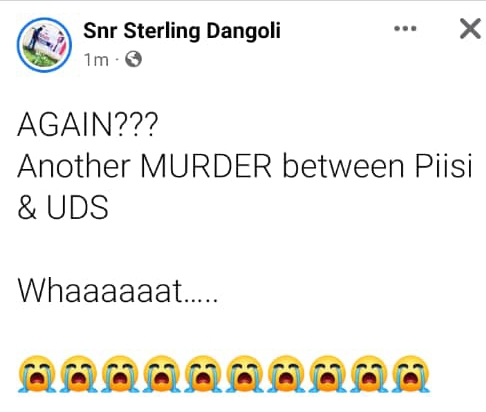
Task: Click the seventh crying emoji in the row
Action: tap(287, 373)
